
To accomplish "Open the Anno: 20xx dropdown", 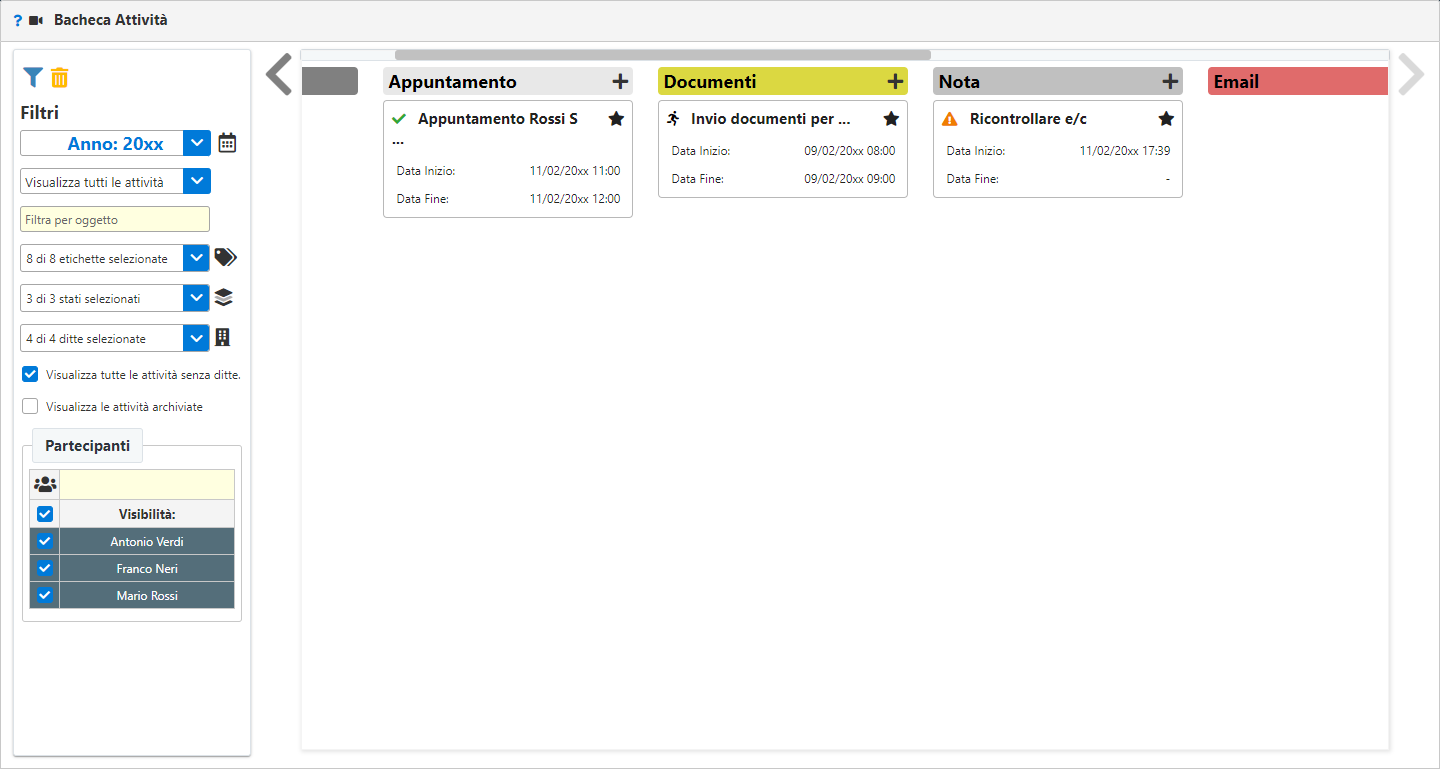I will (x=197, y=143).
